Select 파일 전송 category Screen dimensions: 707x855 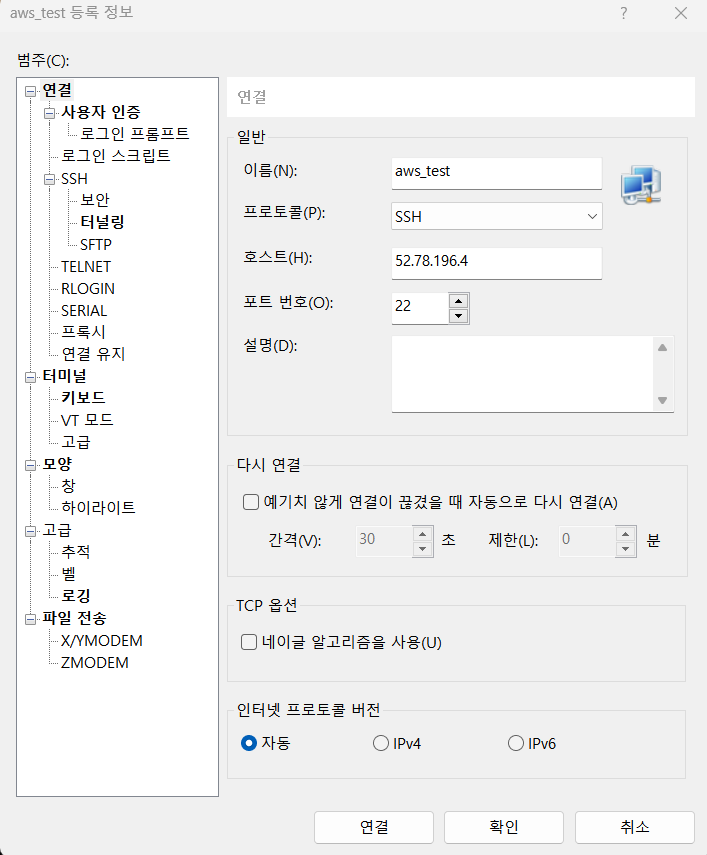tap(74, 618)
